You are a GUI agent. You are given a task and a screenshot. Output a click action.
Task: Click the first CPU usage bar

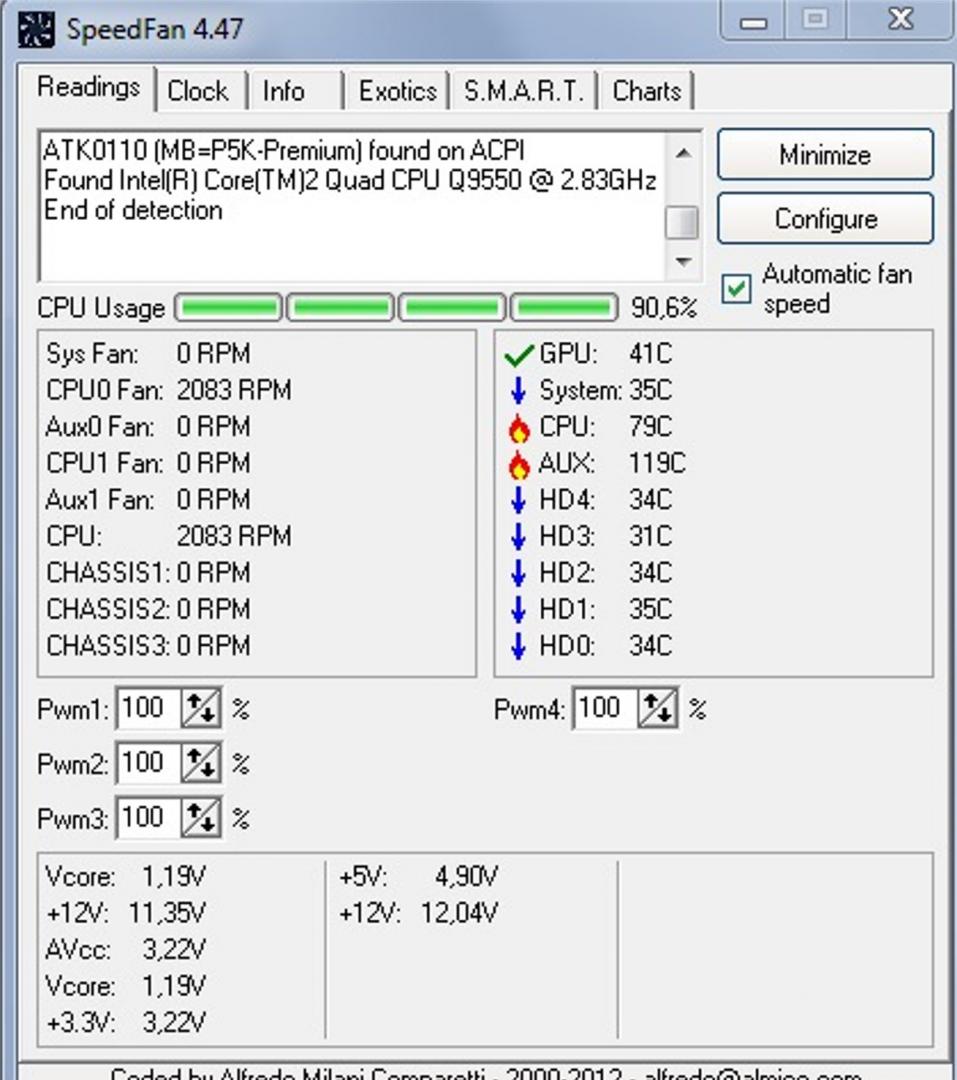click(x=229, y=308)
